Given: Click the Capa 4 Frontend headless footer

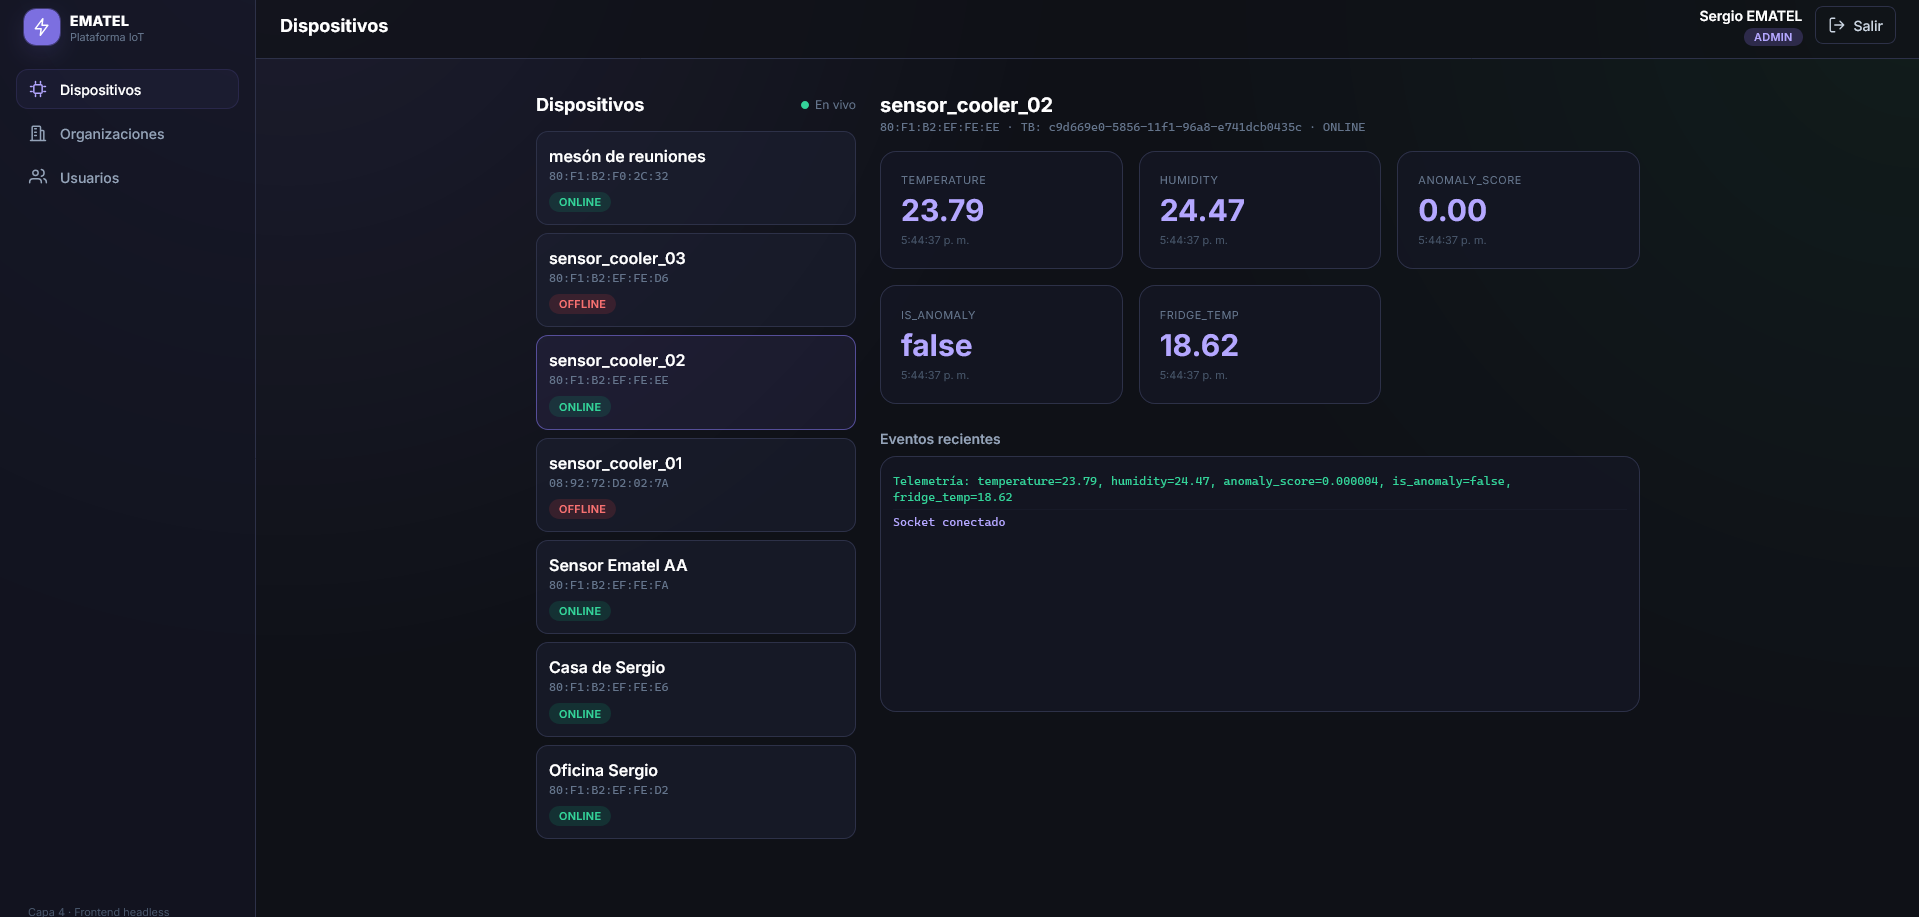Looking at the screenshot, I should click(99, 911).
